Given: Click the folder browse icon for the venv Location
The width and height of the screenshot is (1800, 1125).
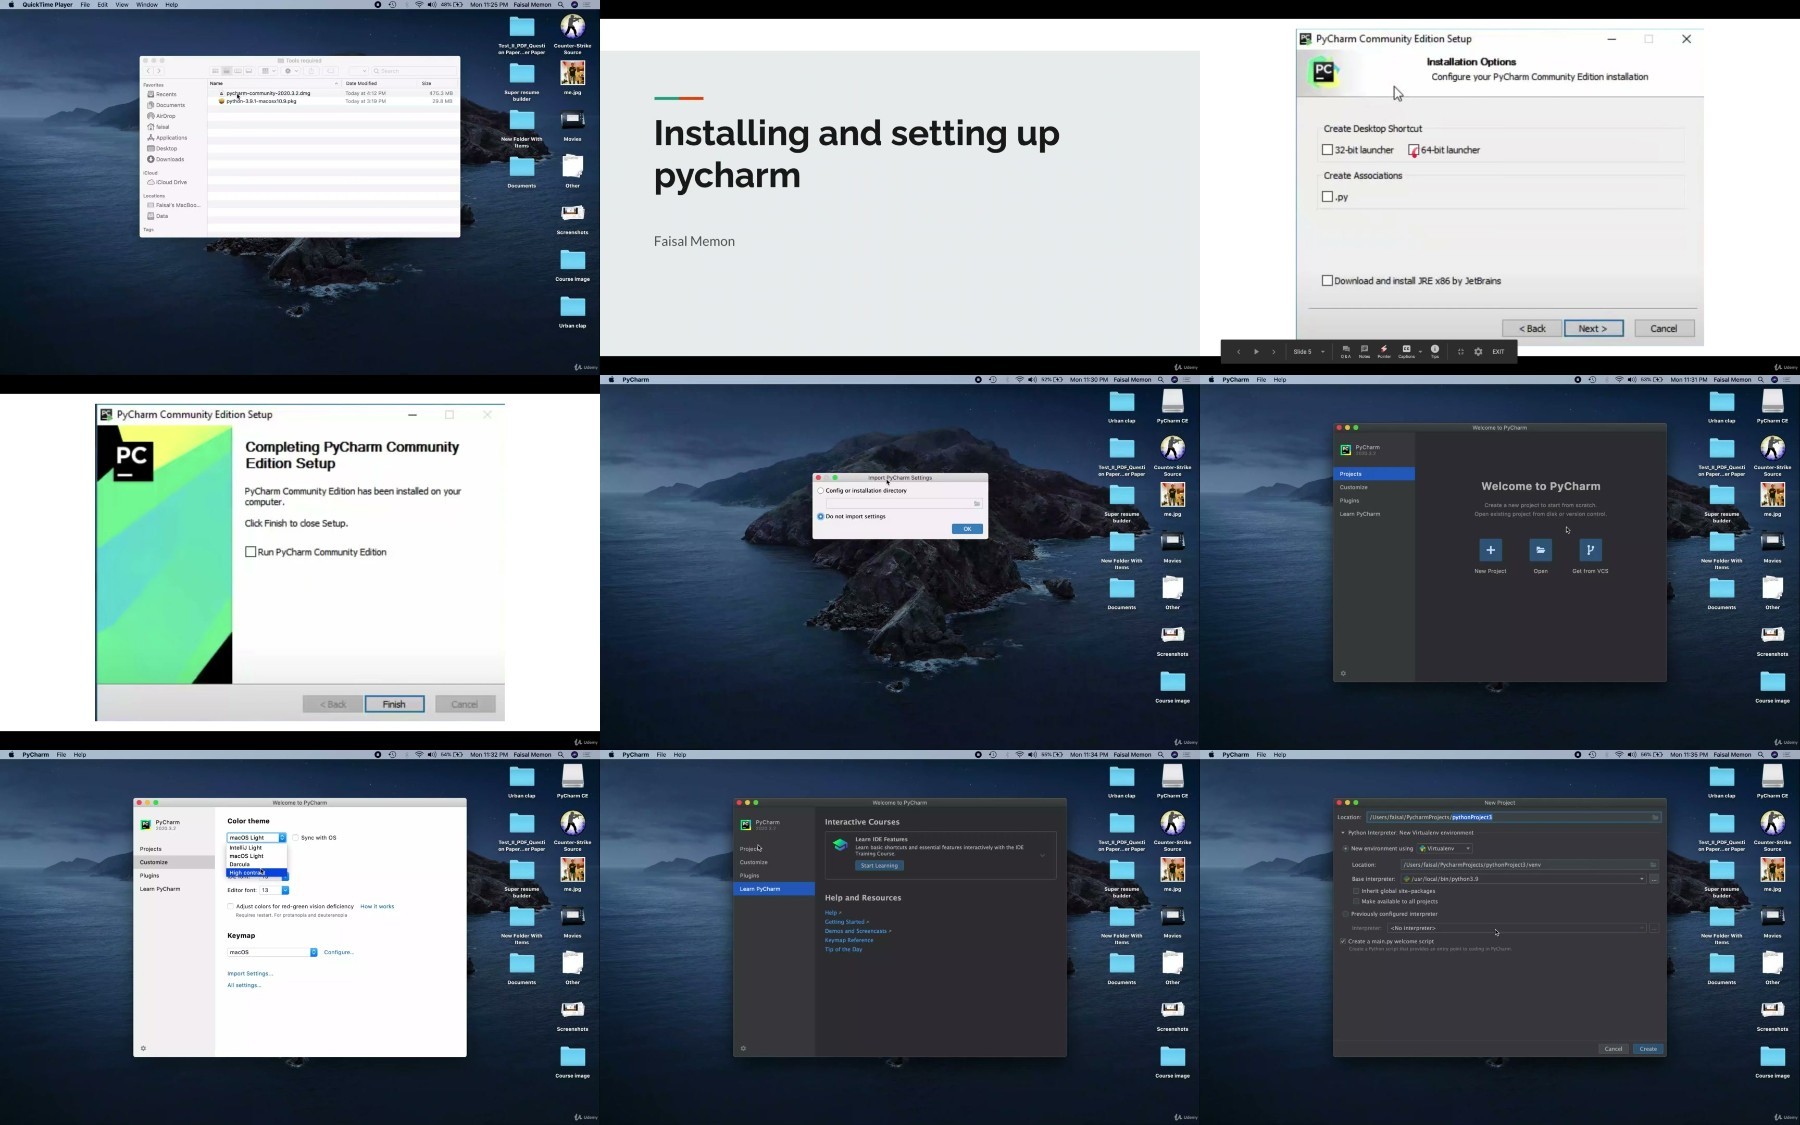Looking at the screenshot, I should point(1653,865).
